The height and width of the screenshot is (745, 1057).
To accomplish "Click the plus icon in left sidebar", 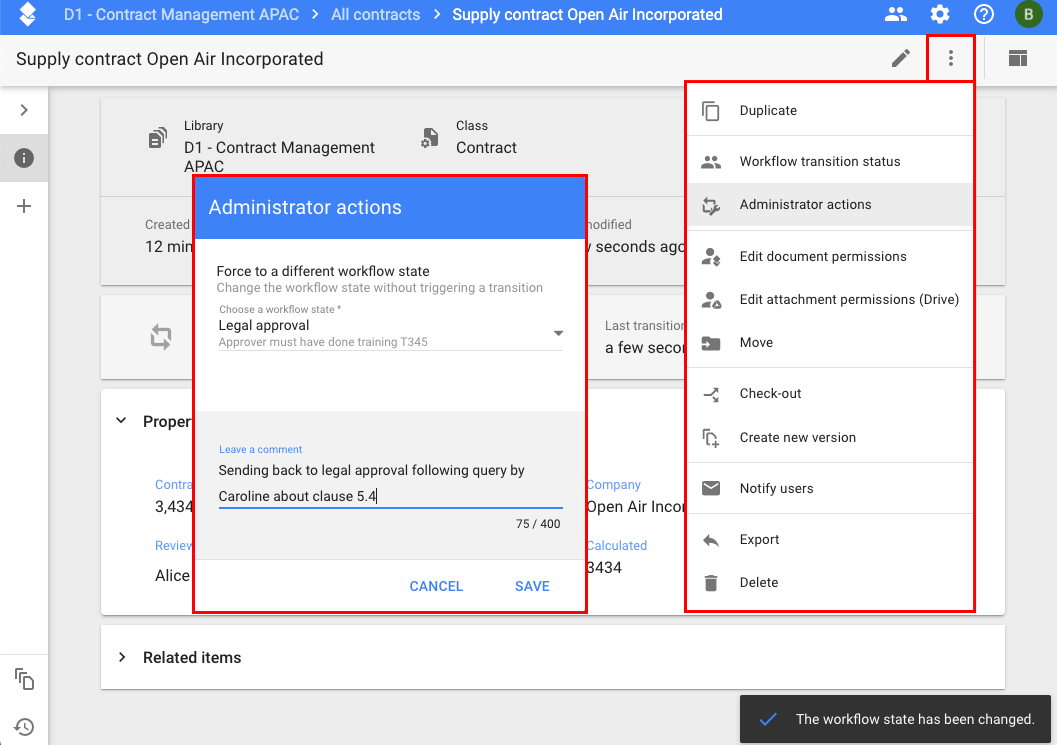I will [x=24, y=206].
